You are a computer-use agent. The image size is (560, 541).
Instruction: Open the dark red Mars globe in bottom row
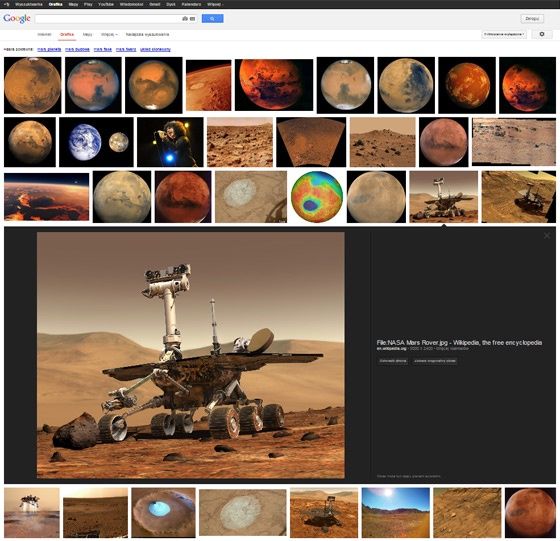[x=530, y=512]
